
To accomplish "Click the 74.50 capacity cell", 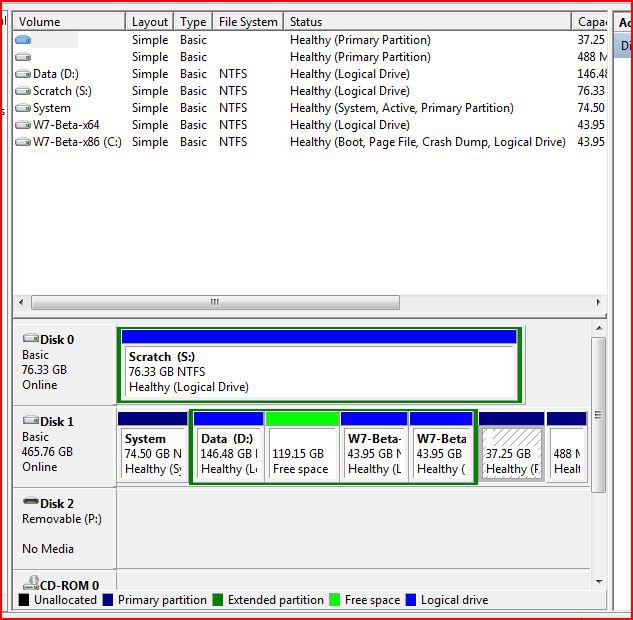I will pyautogui.click(x=591, y=108).
